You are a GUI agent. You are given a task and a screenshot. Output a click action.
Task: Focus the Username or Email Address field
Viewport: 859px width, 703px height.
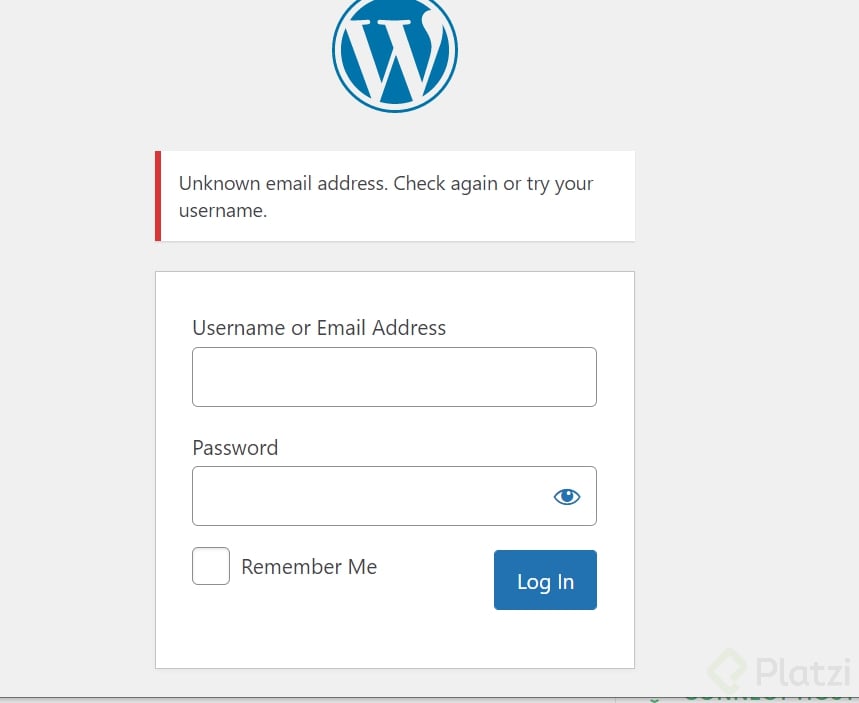pyautogui.click(x=394, y=377)
